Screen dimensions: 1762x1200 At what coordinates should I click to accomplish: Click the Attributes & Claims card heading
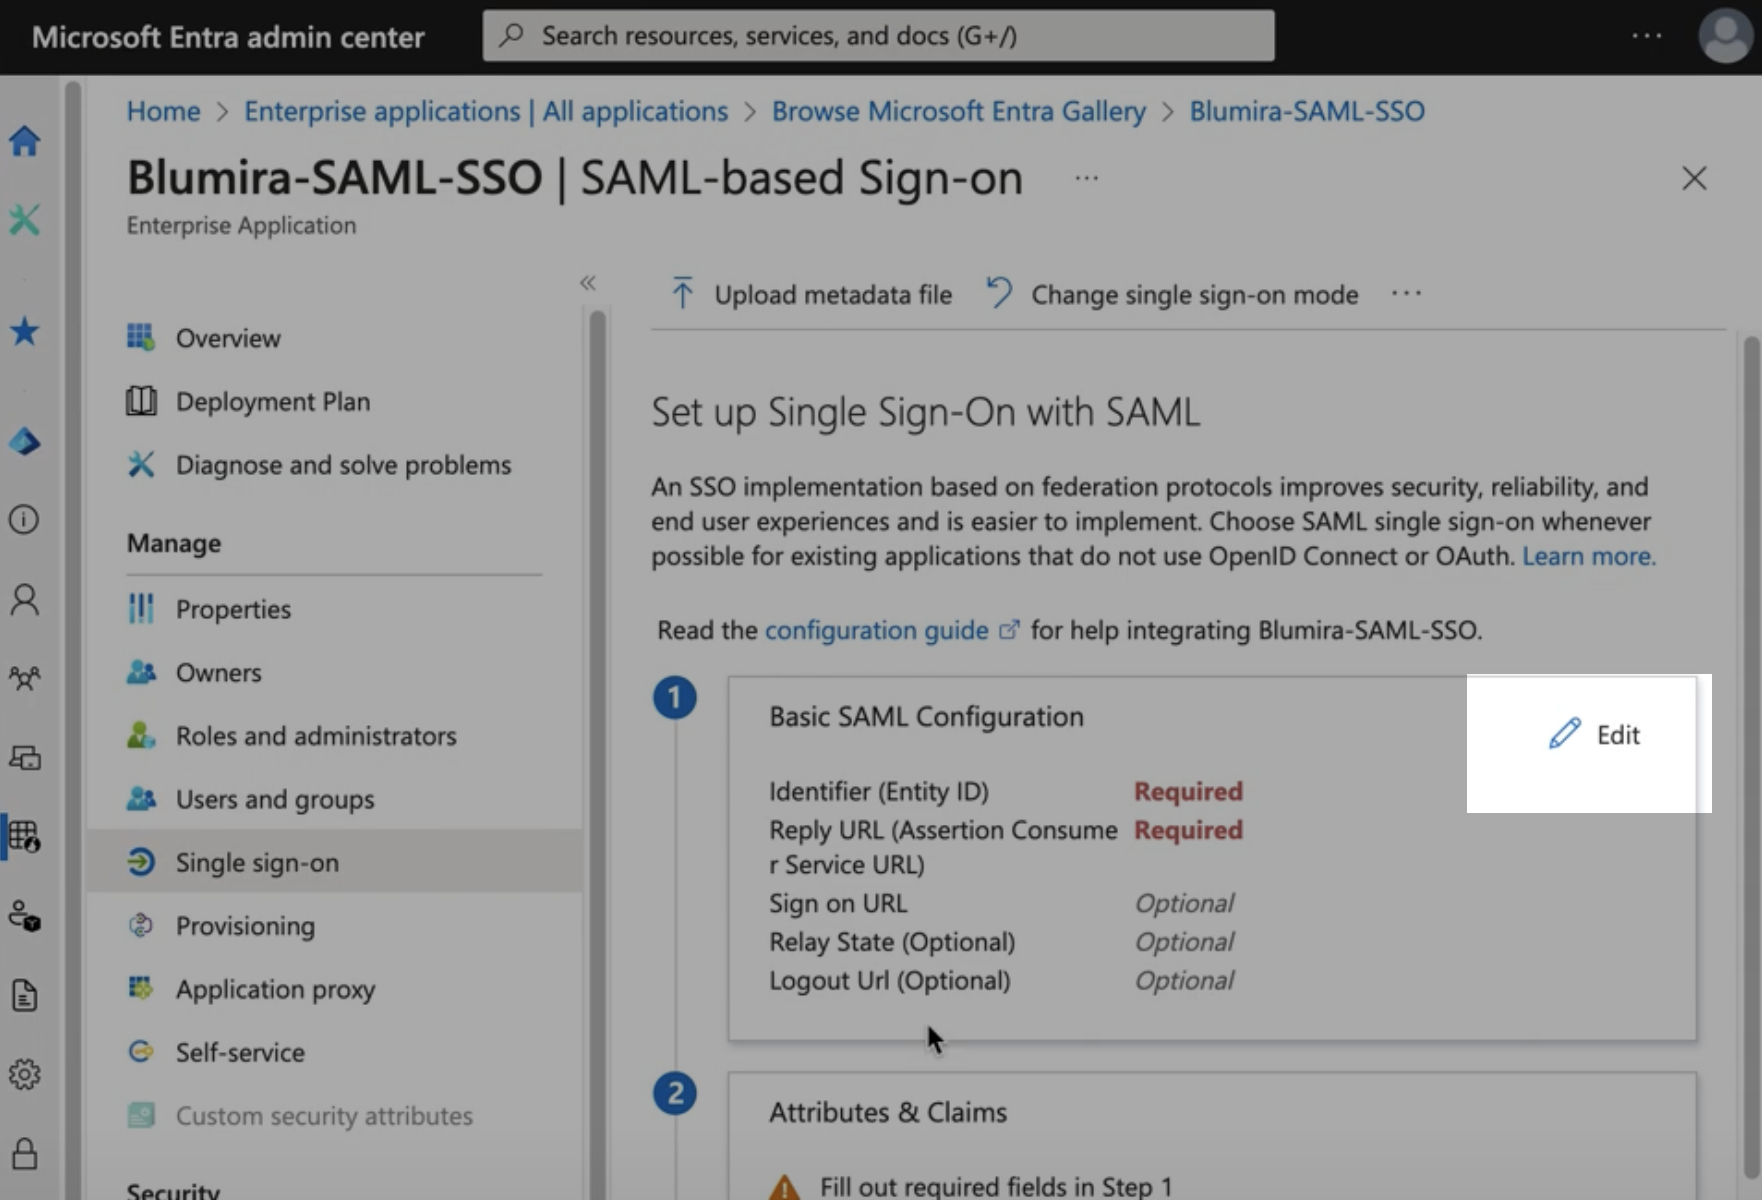coord(888,1112)
